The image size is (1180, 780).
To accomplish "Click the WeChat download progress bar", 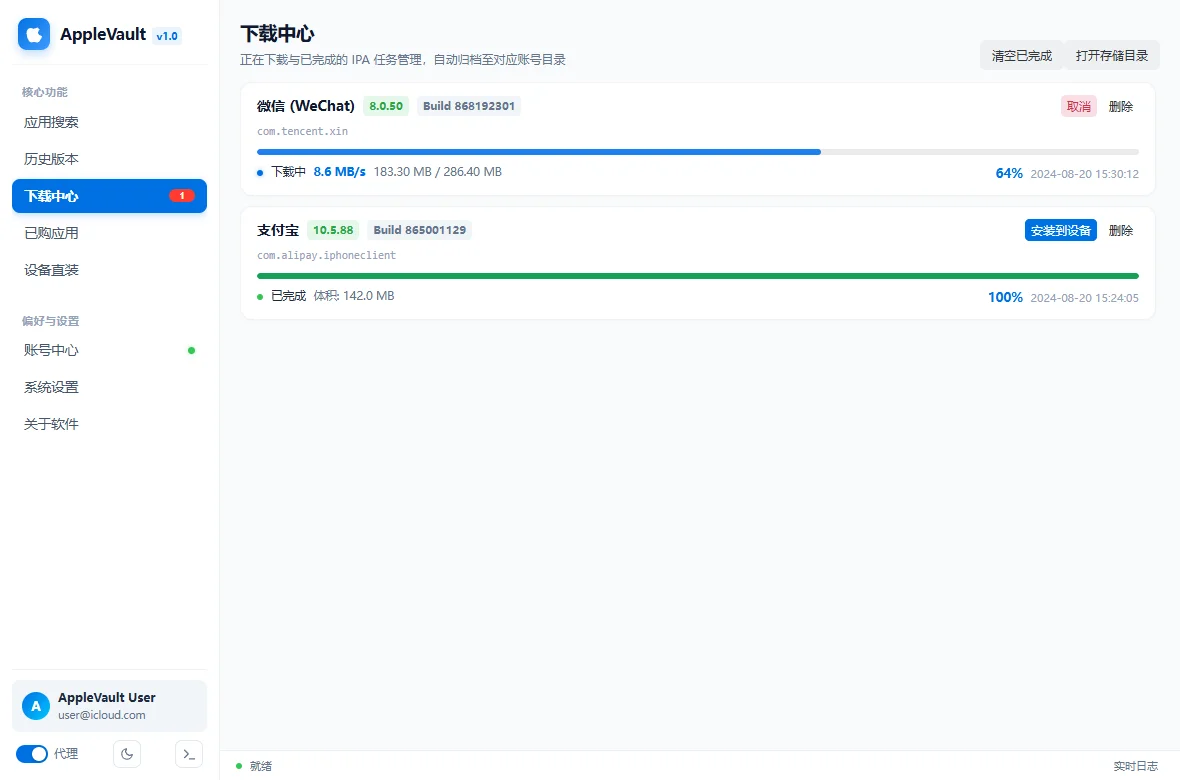I will tap(698, 152).
